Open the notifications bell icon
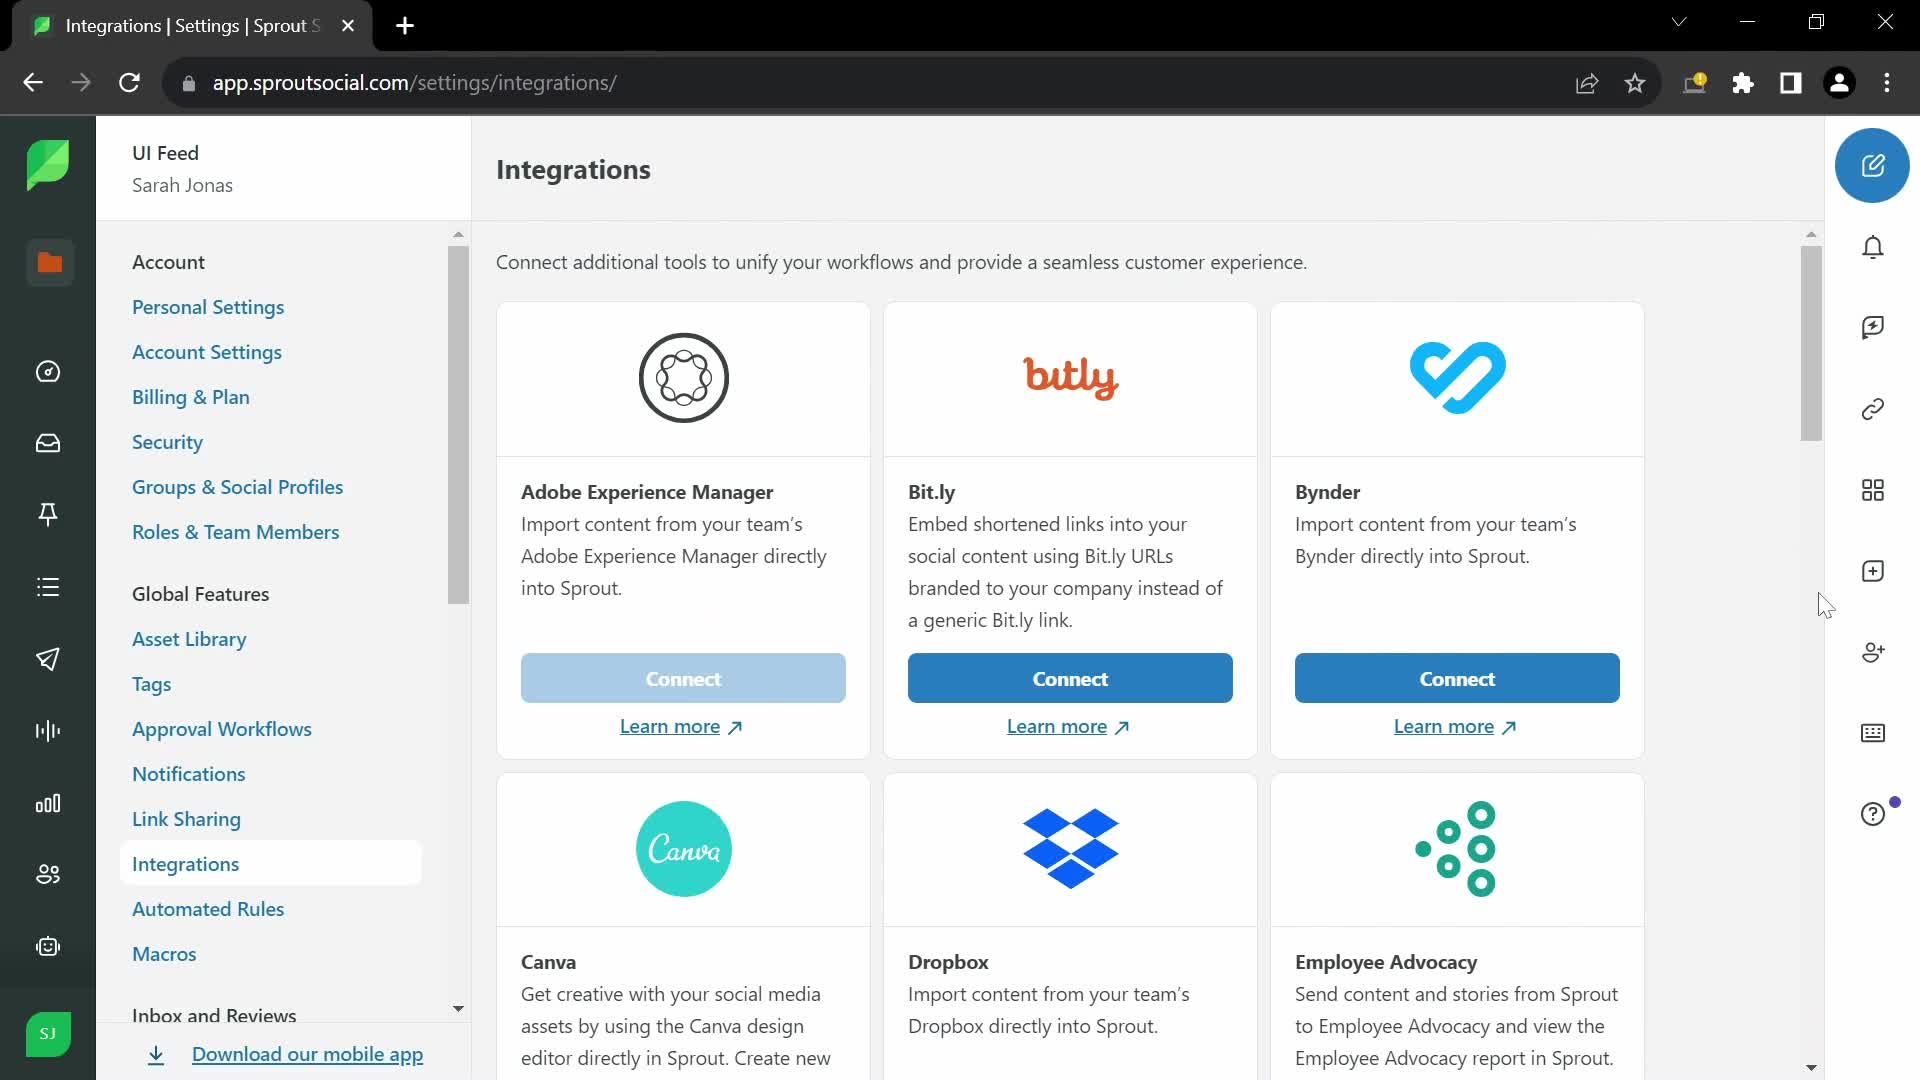 (x=1874, y=248)
